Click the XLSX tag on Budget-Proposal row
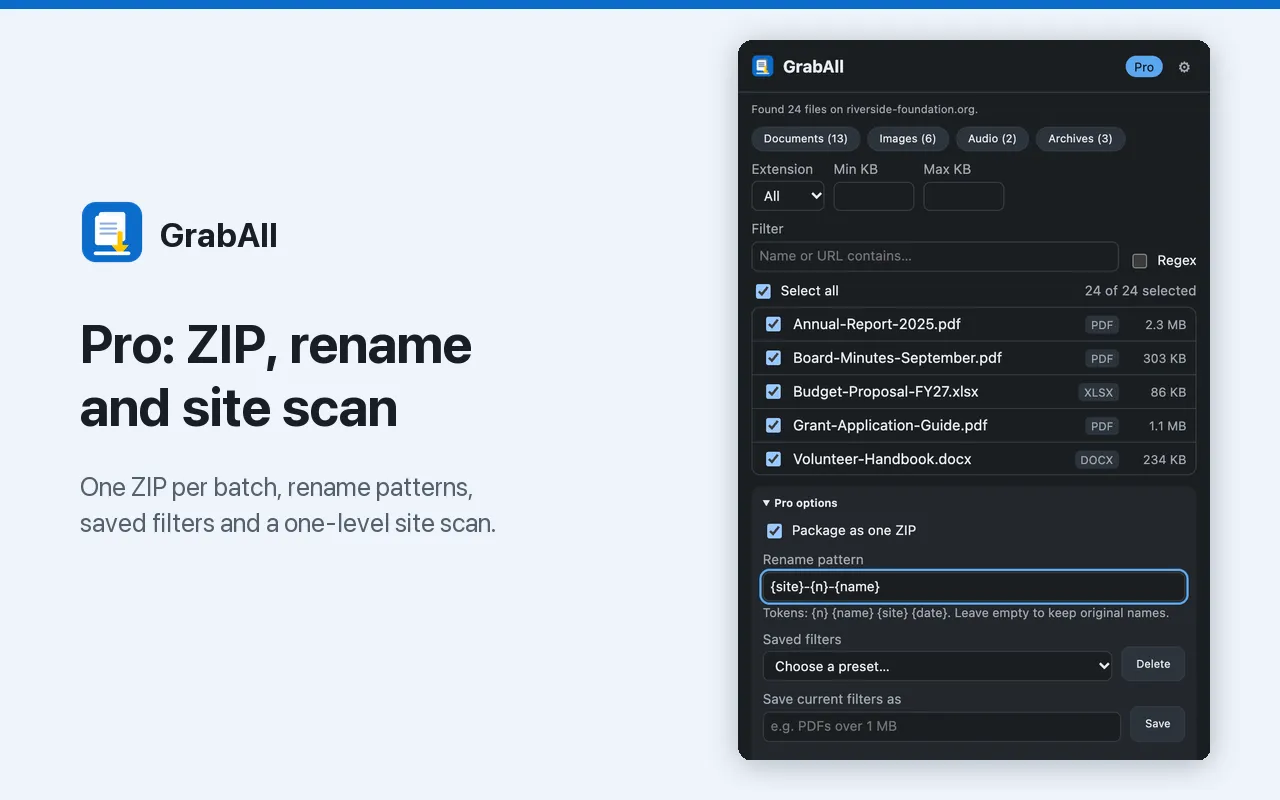Screen dimensions: 1280x800 (1098, 393)
